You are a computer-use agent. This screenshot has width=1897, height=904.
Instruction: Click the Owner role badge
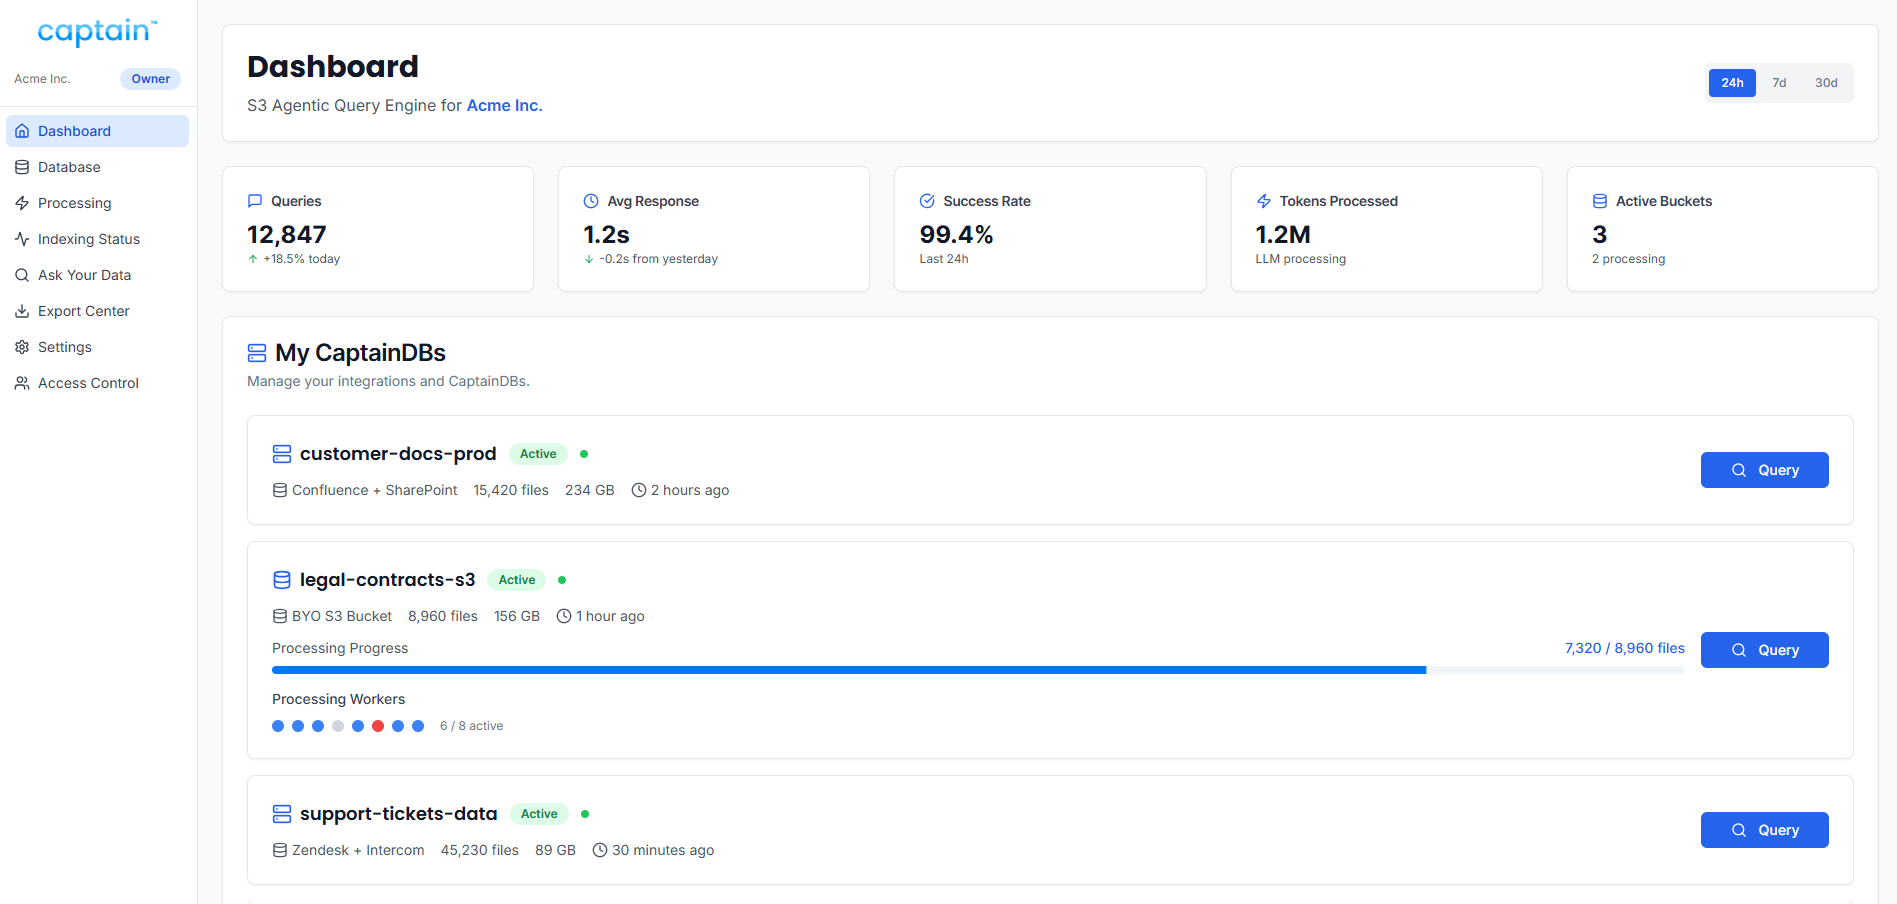(150, 79)
